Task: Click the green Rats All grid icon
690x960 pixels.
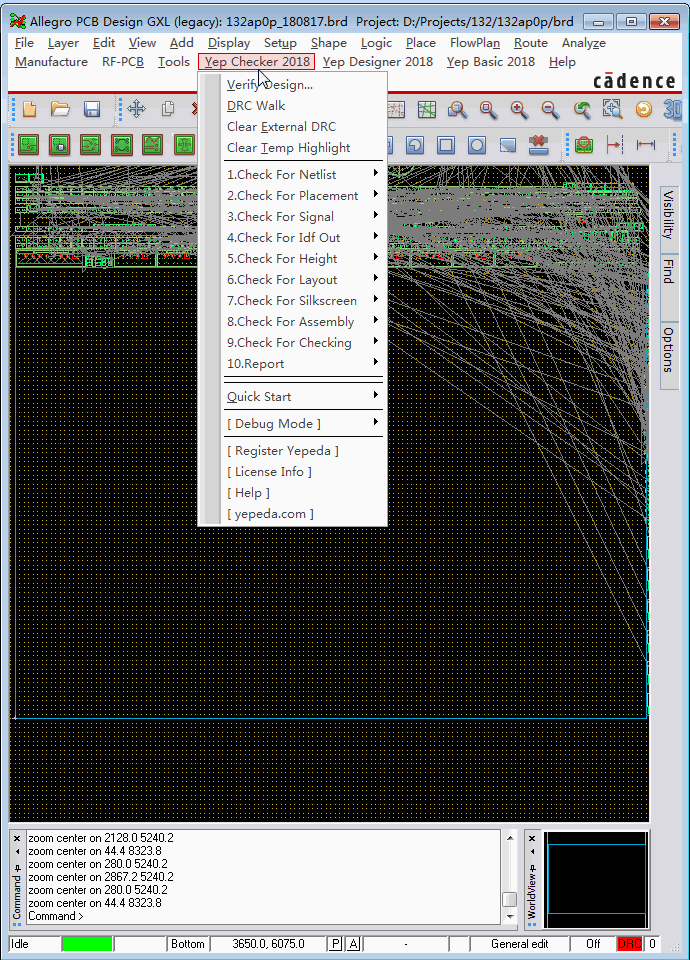Action: (427, 110)
